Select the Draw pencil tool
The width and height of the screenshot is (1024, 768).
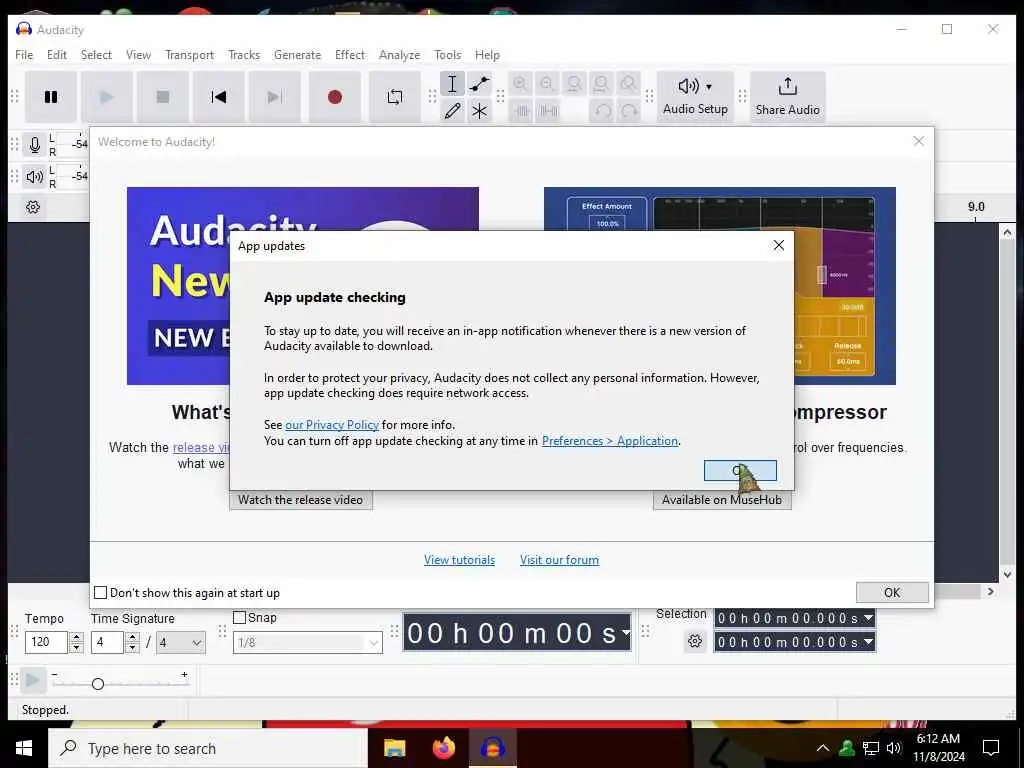pos(452,111)
